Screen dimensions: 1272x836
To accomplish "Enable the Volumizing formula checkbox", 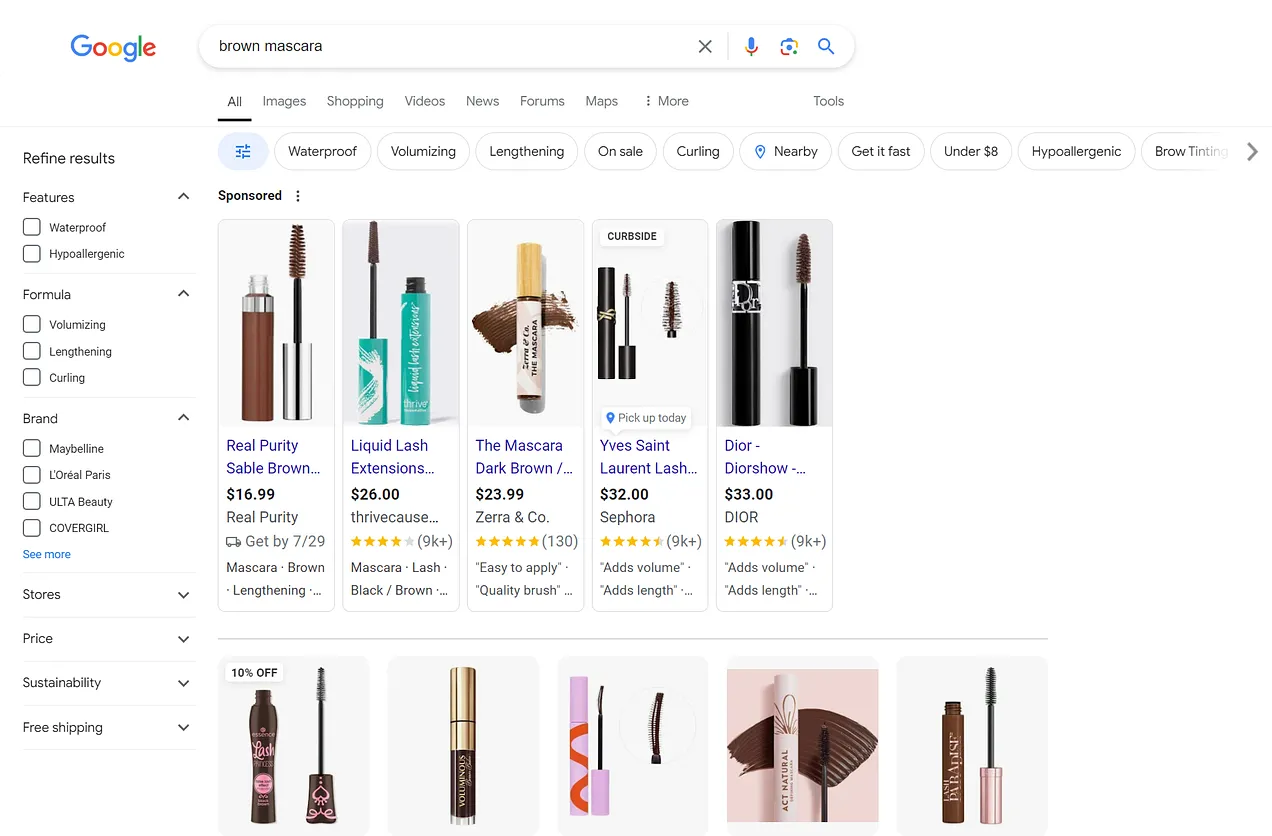I will pyautogui.click(x=32, y=324).
